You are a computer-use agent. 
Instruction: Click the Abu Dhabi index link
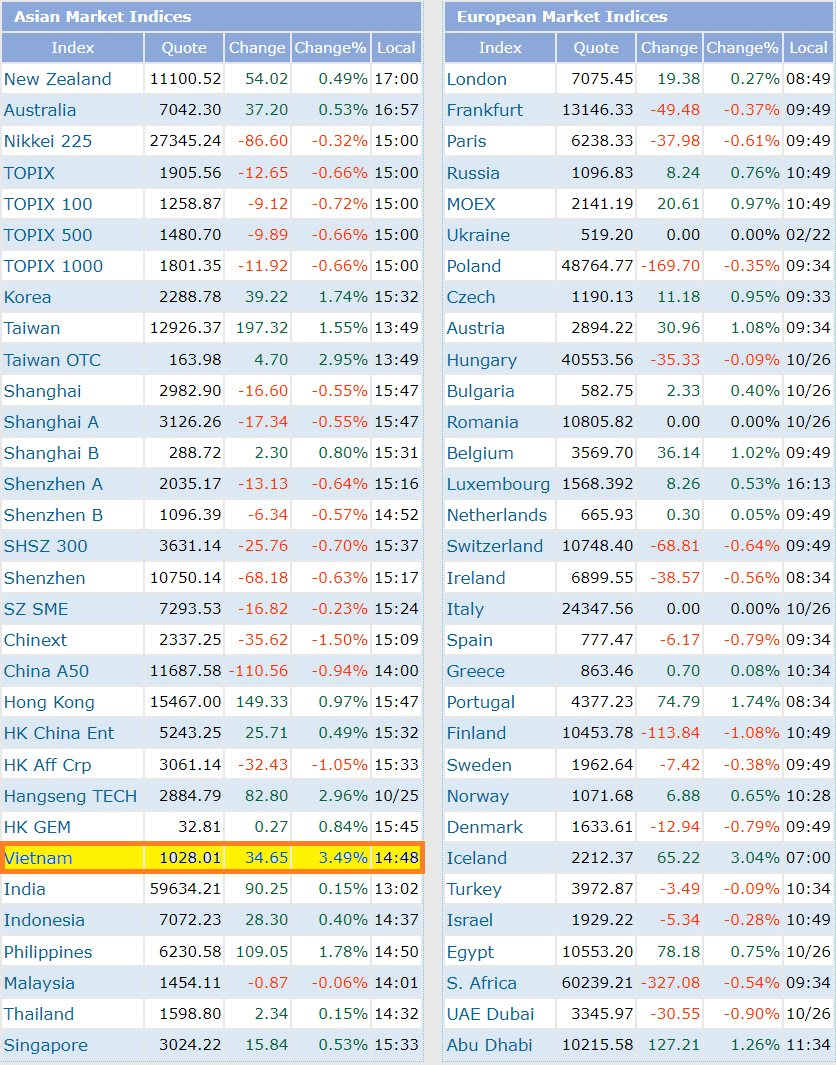point(490,1045)
